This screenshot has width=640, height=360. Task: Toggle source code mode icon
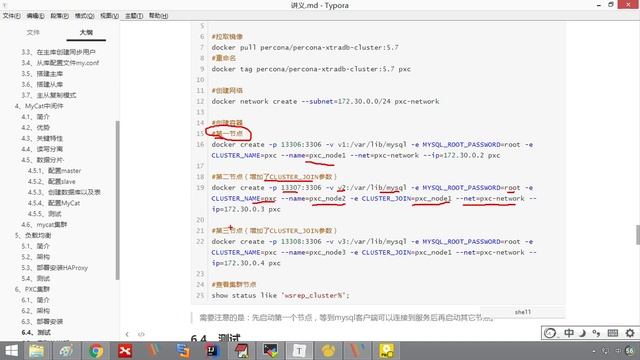tap(141, 334)
